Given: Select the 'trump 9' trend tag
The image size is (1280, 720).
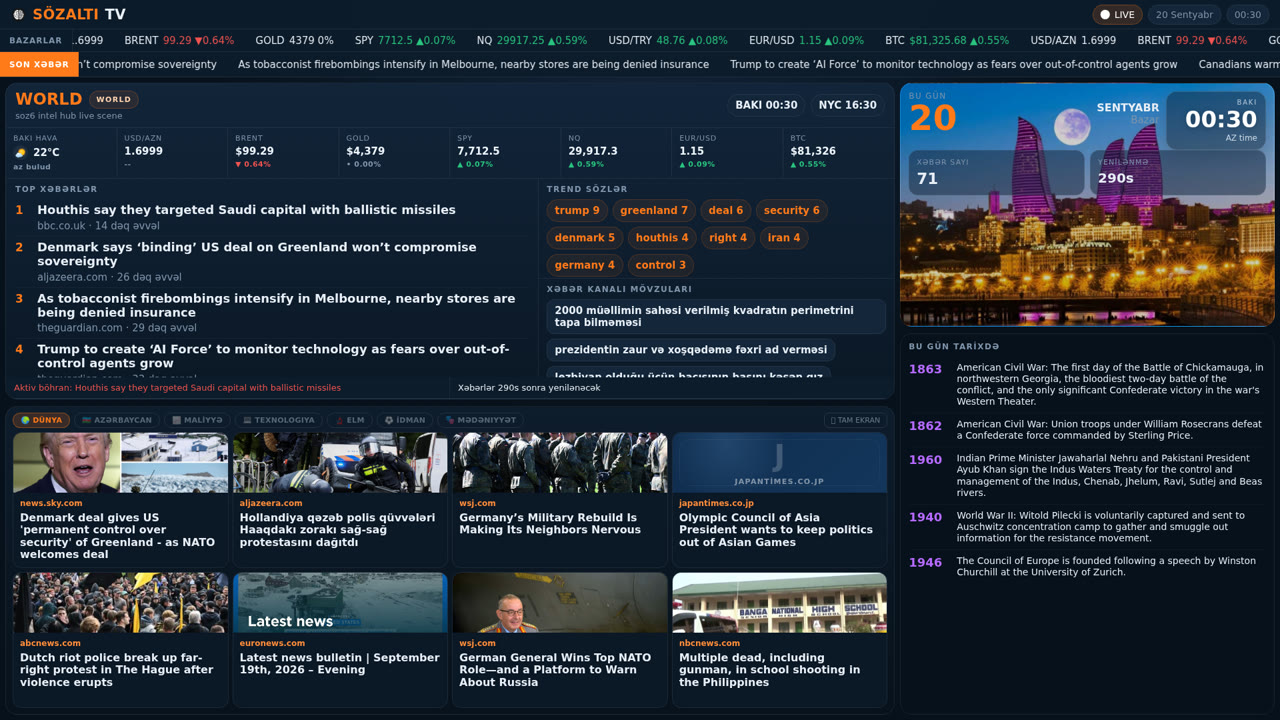Looking at the screenshot, I should 578,210.
